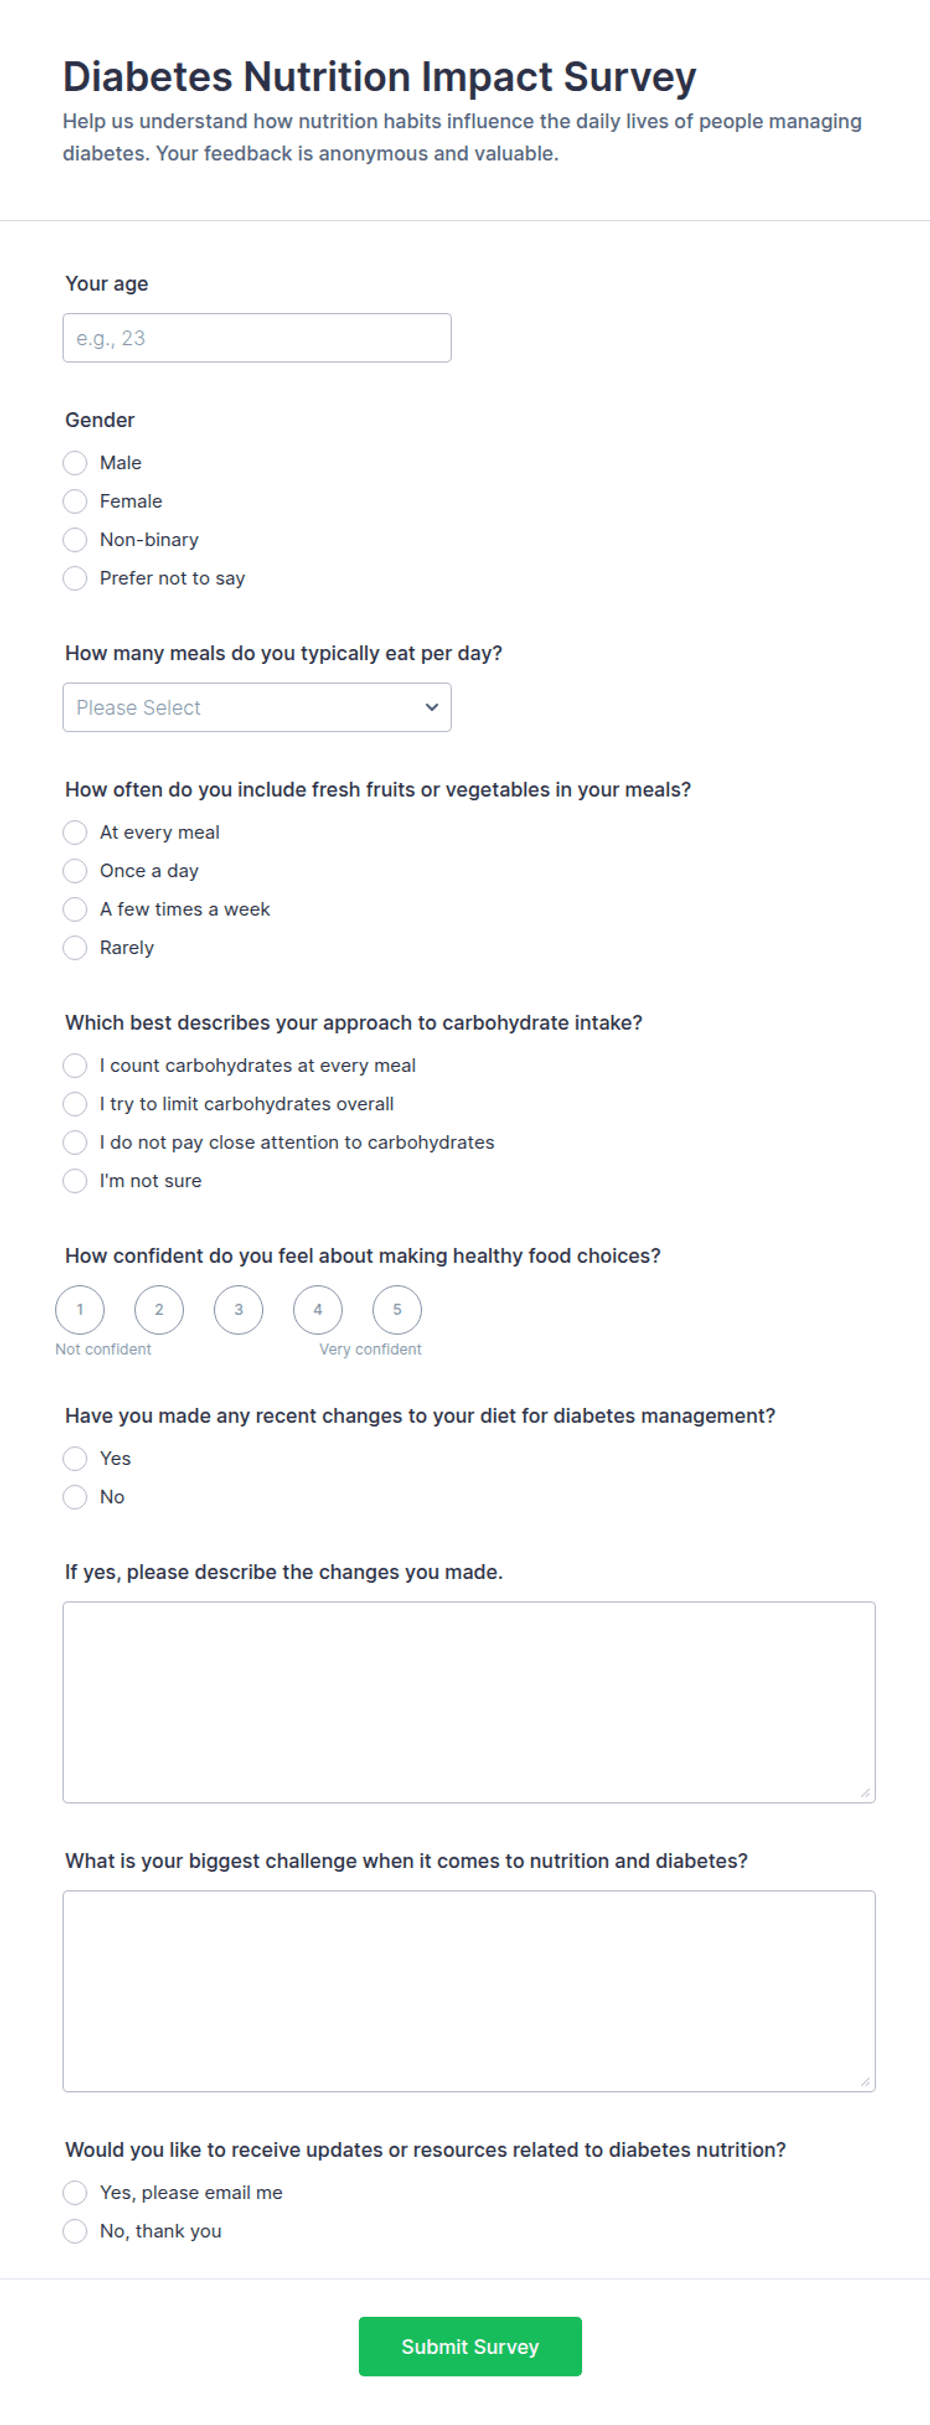Focus the biggest challenge text area
The image size is (930, 2425).
tap(469, 1991)
